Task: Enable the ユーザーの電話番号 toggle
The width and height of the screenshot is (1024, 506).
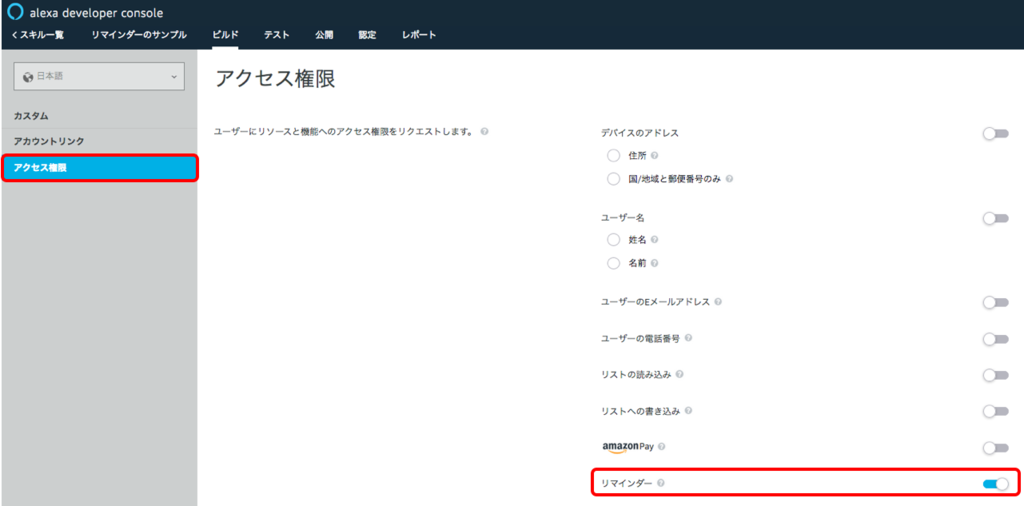Action: 996,339
